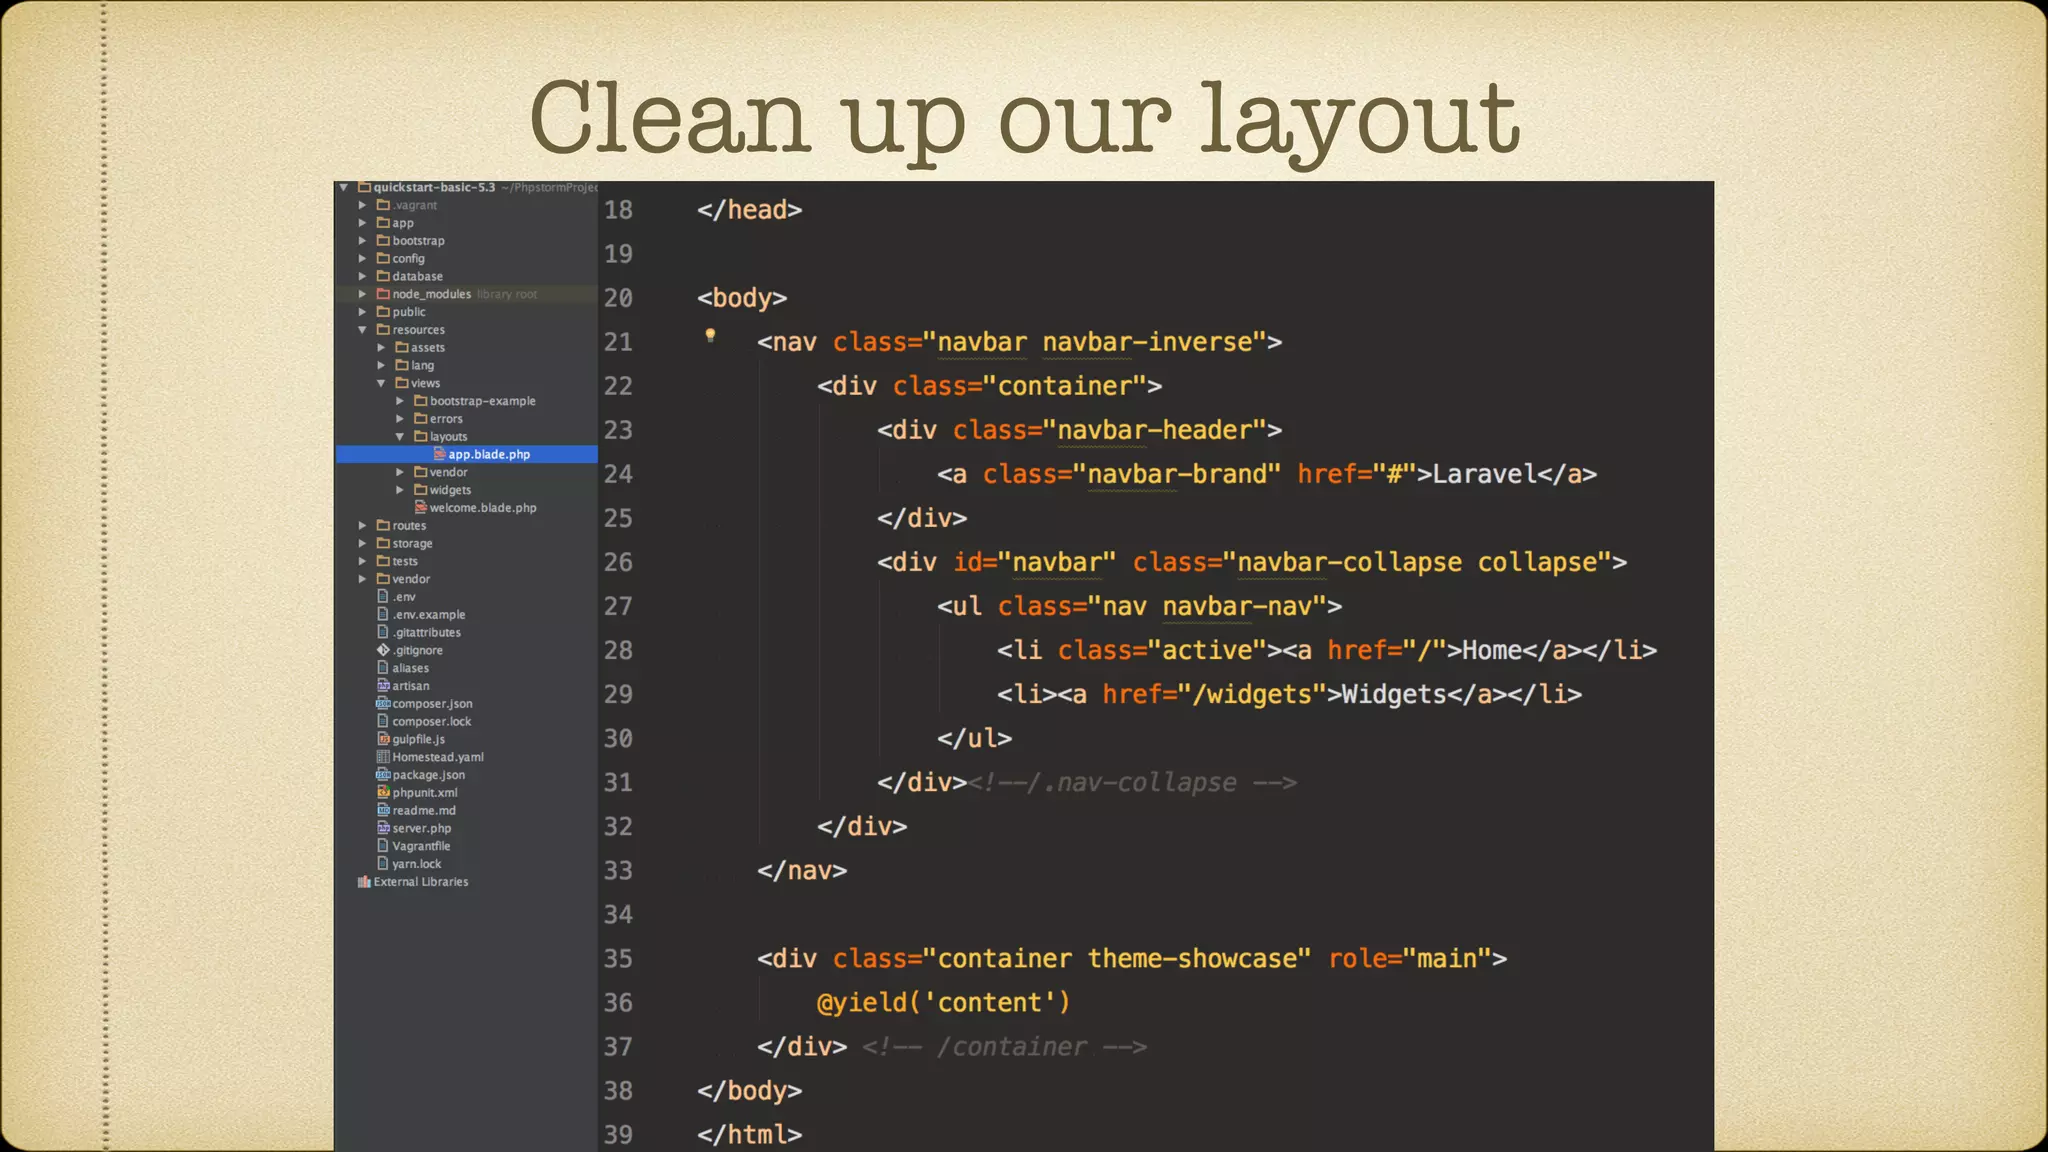The image size is (2048, 1152).
Task: Expand the node_modules folder arrow
Action: click(x=362, y=294)
